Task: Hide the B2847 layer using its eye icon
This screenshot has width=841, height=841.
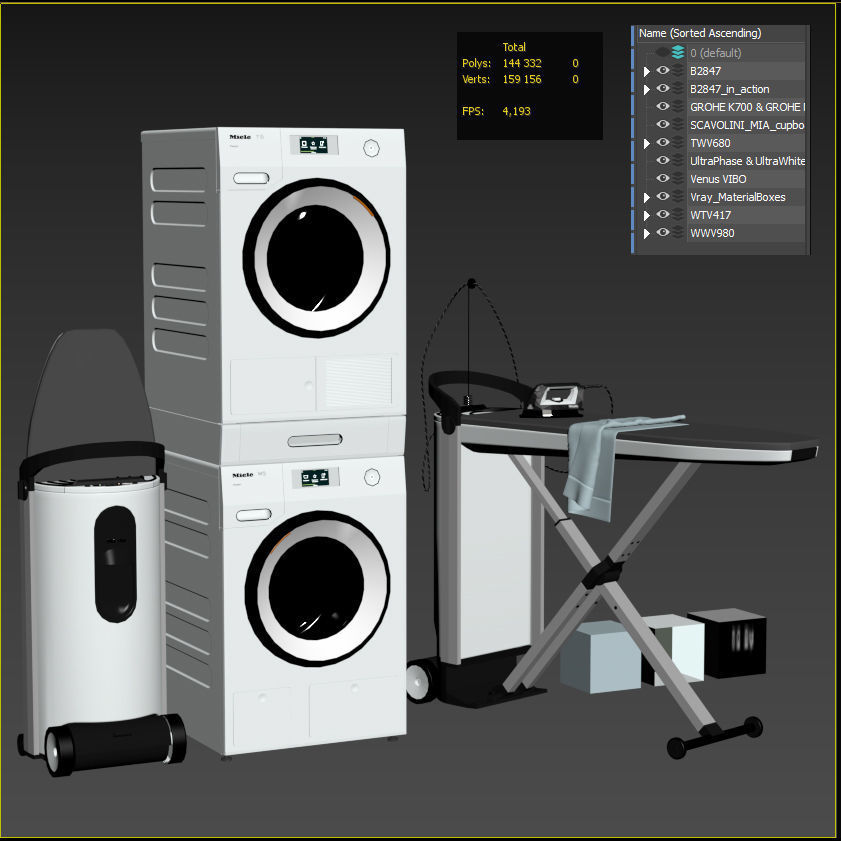Action: [x=663, y=71]
